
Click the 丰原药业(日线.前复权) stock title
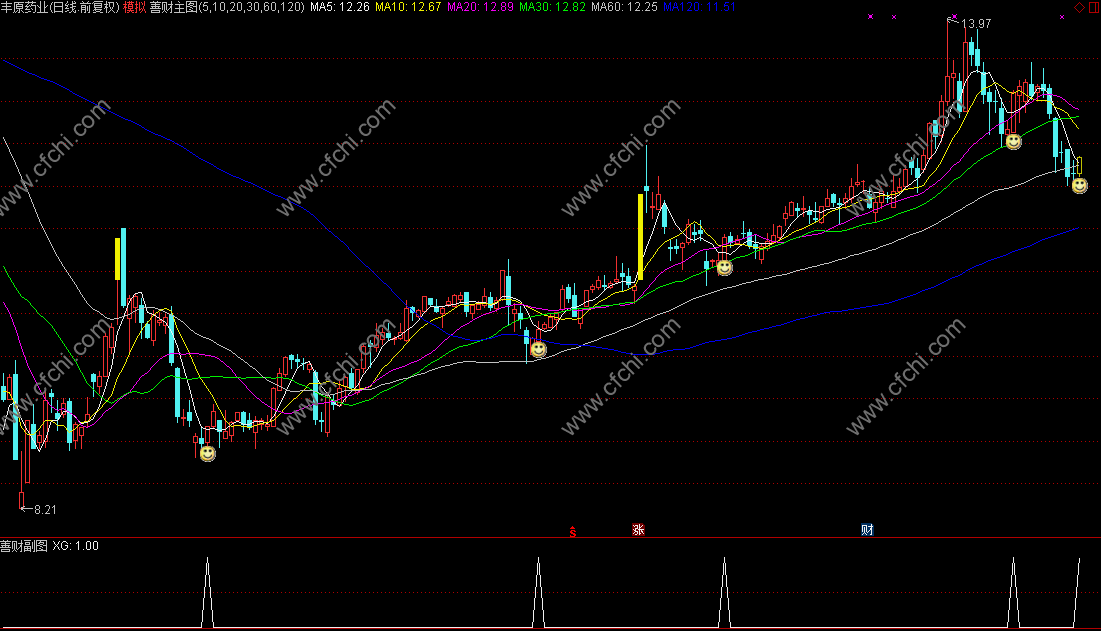point(60,7)
